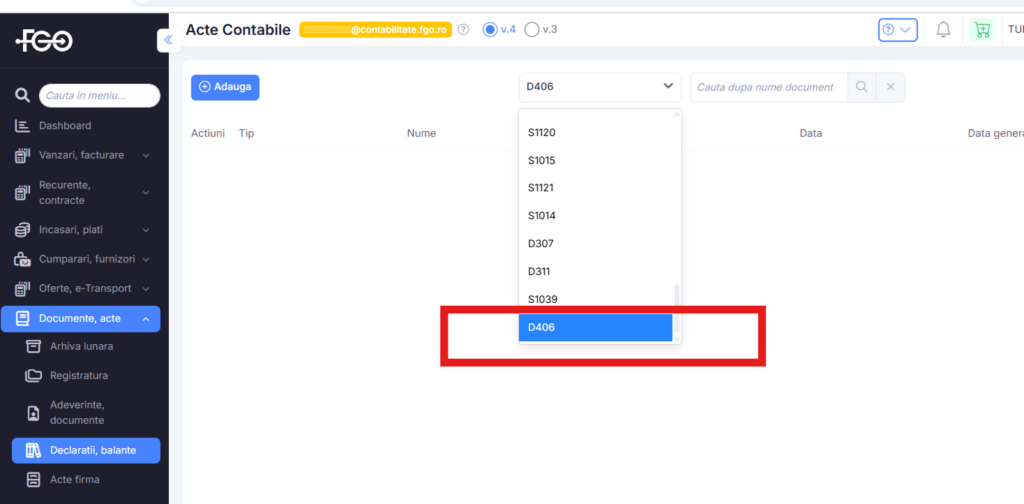Viewport: 1024px width, 504px height.
Task: Select the v.4 radio button
Action: coord(490,30)
